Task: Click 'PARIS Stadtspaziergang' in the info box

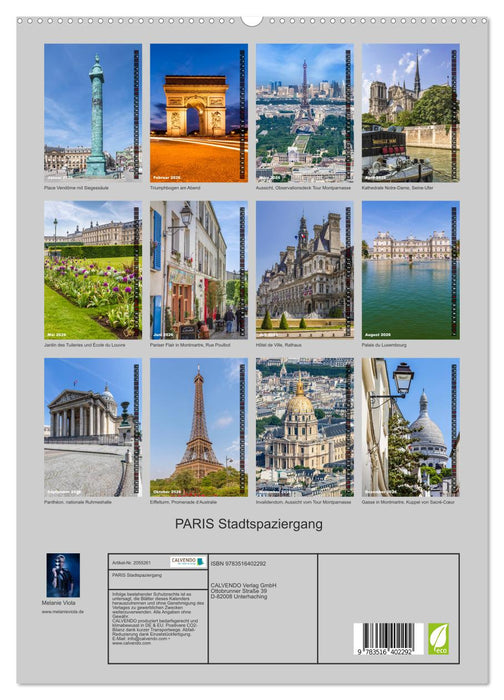Action: click(137, 575)
